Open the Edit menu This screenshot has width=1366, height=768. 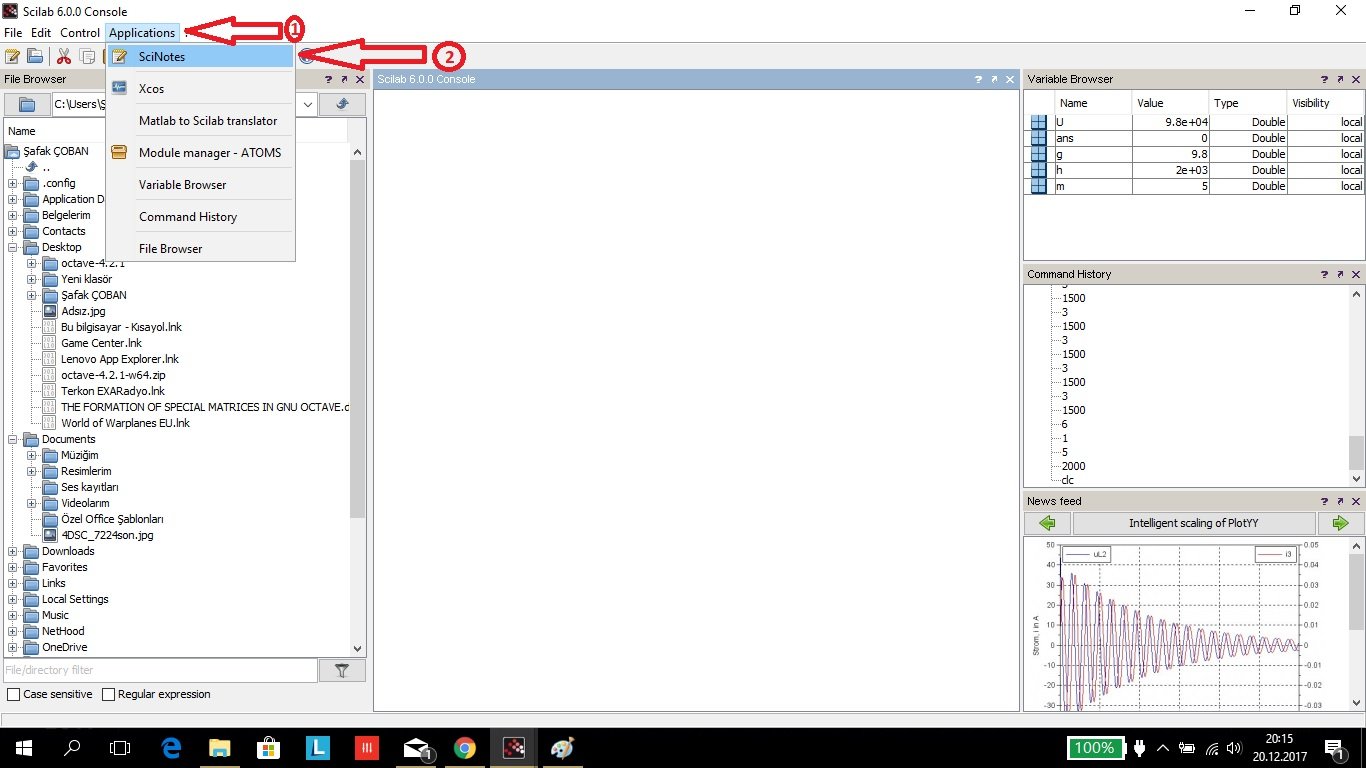click(41, 33)
